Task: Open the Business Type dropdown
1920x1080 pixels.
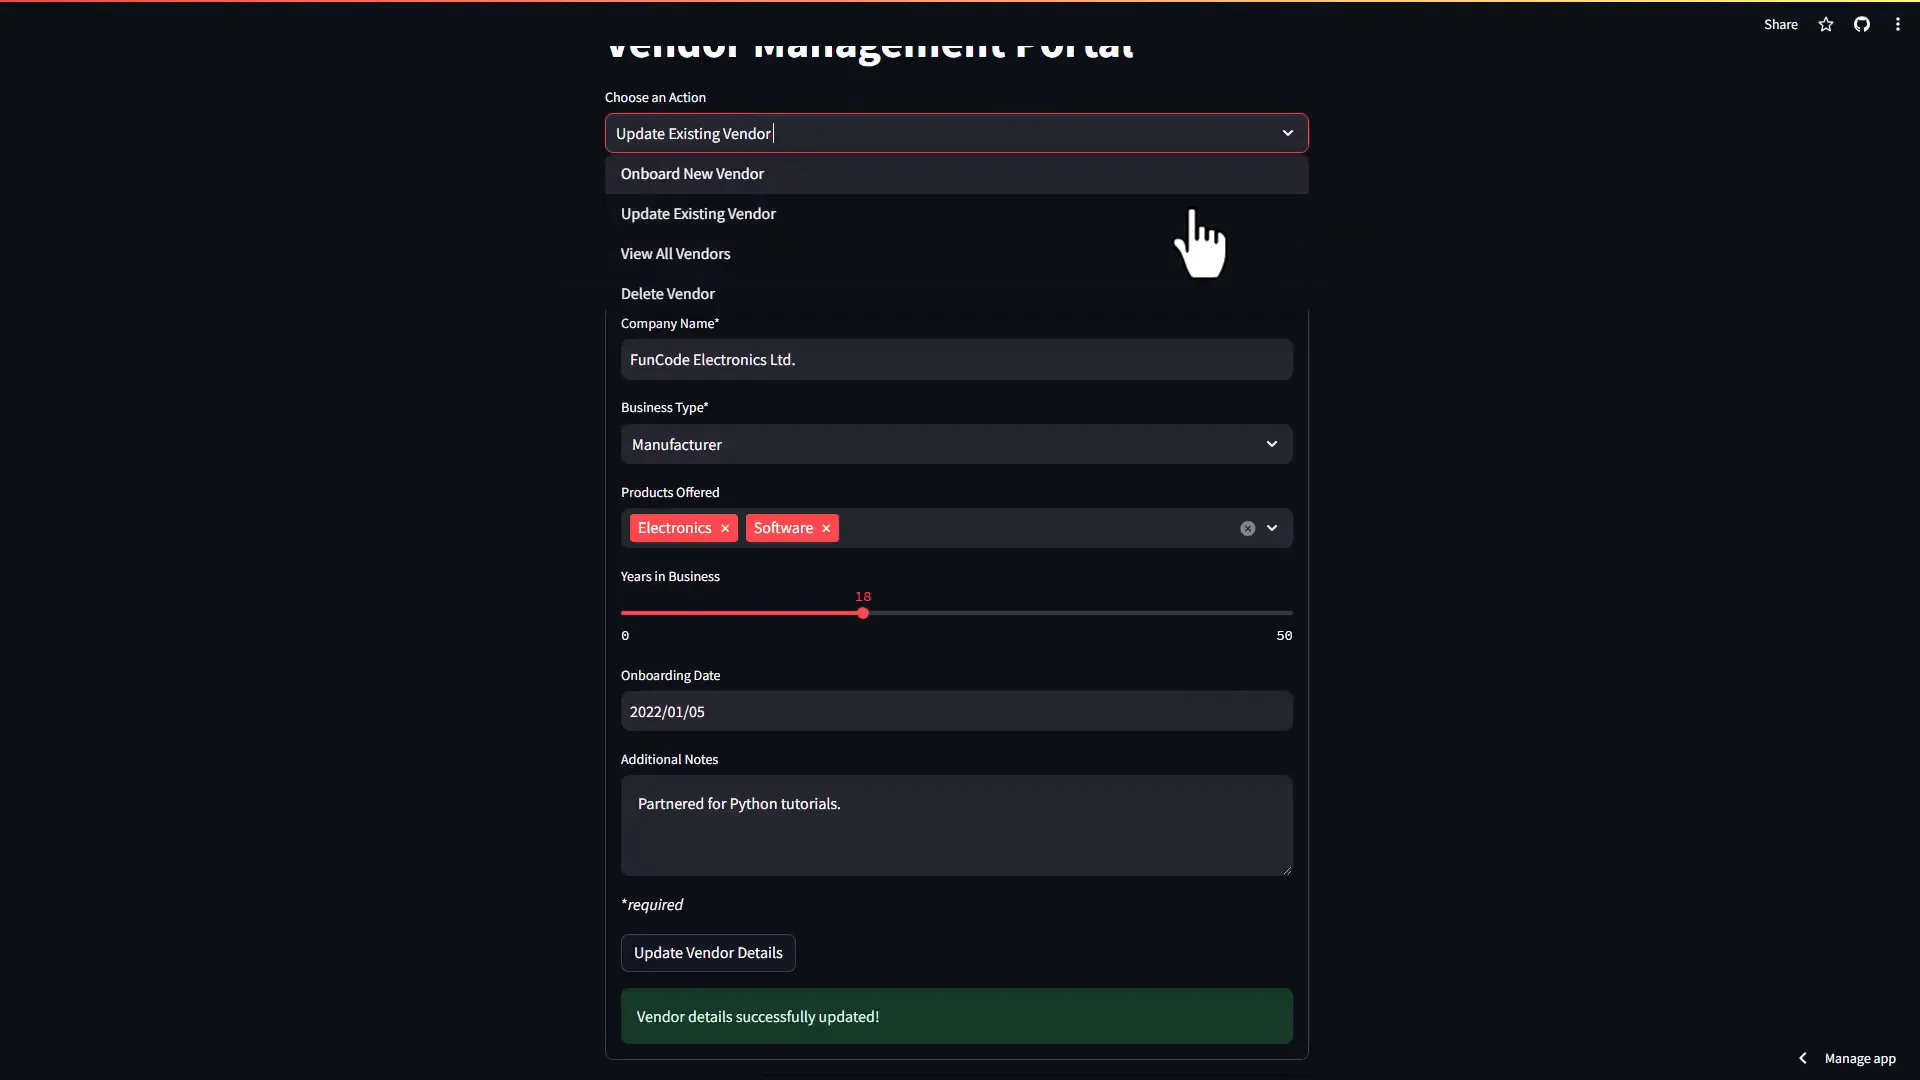Action: (1271, 444)
